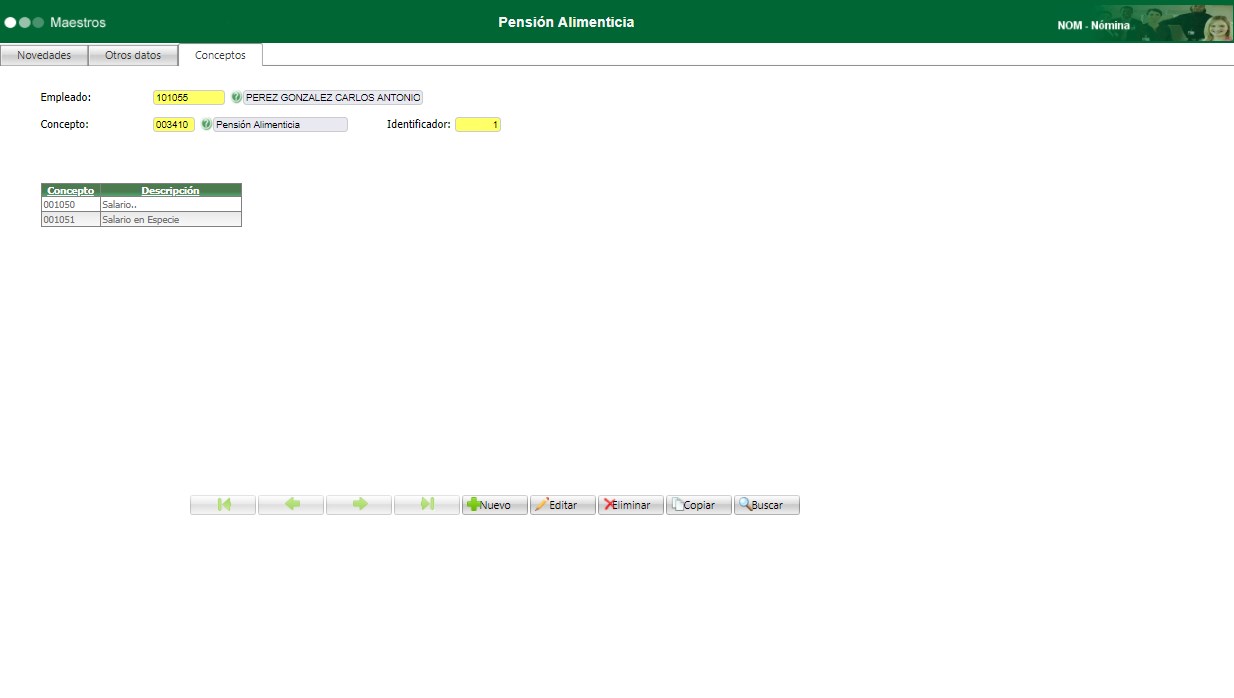Click the Identificador: label
The width and height of the screenshot is (1234, 698).
click(x=419, y=125)
